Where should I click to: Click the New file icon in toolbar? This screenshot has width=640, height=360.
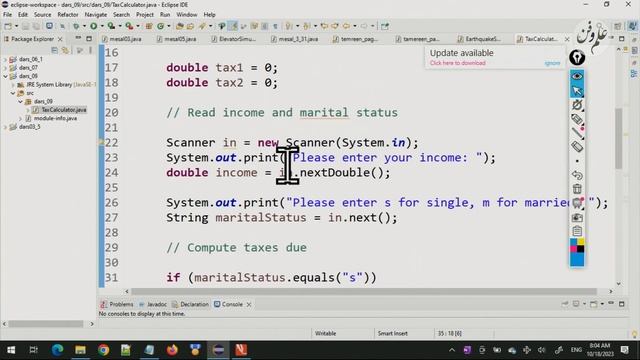tap(8, 26)
